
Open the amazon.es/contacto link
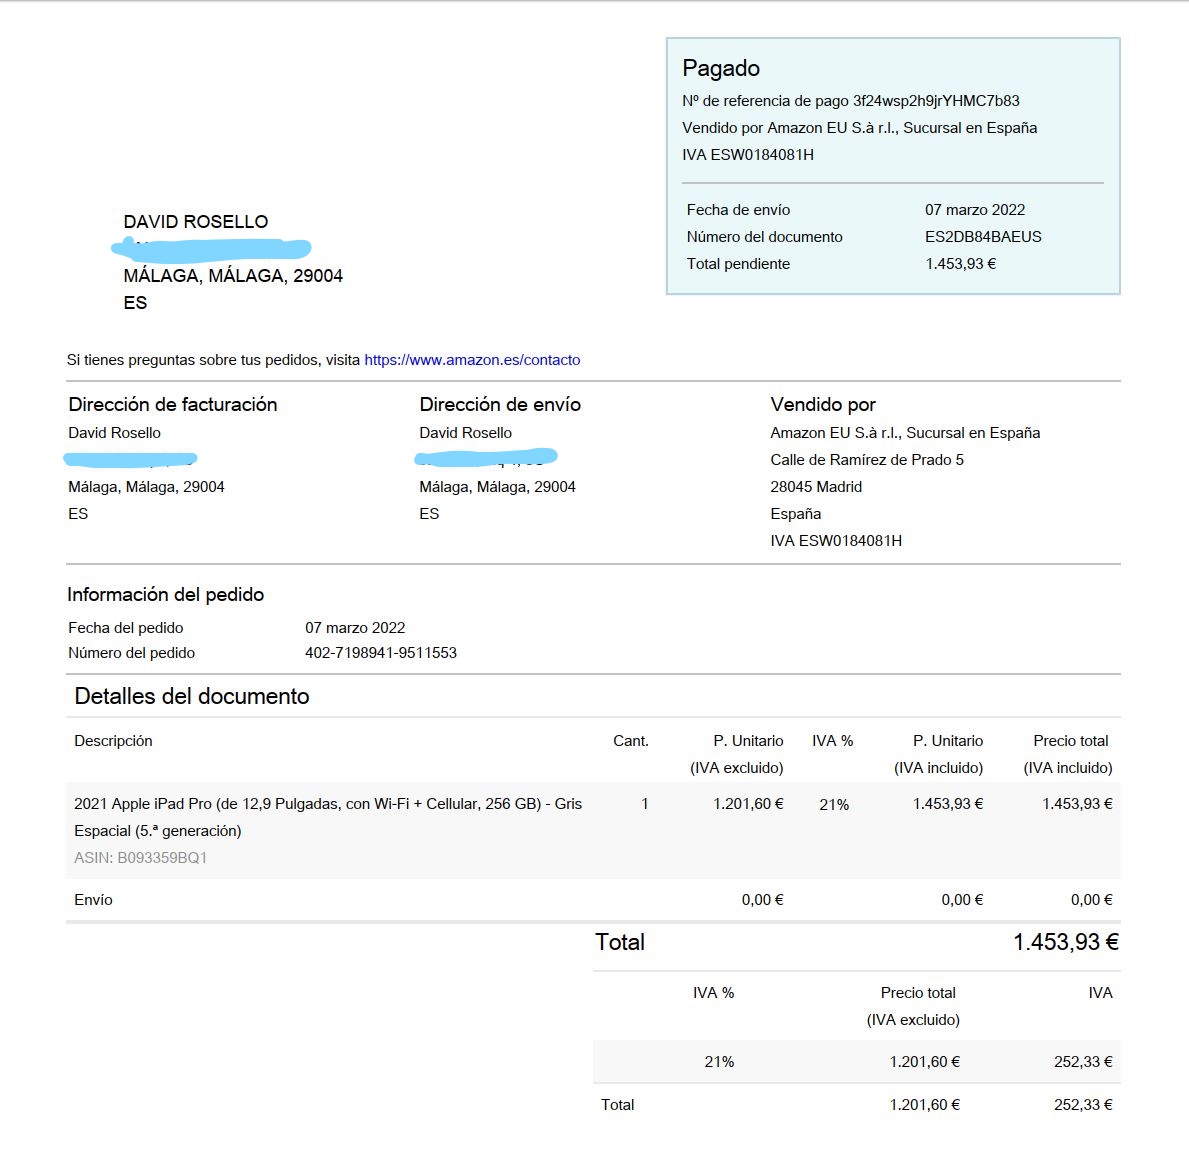coord(472,360)
